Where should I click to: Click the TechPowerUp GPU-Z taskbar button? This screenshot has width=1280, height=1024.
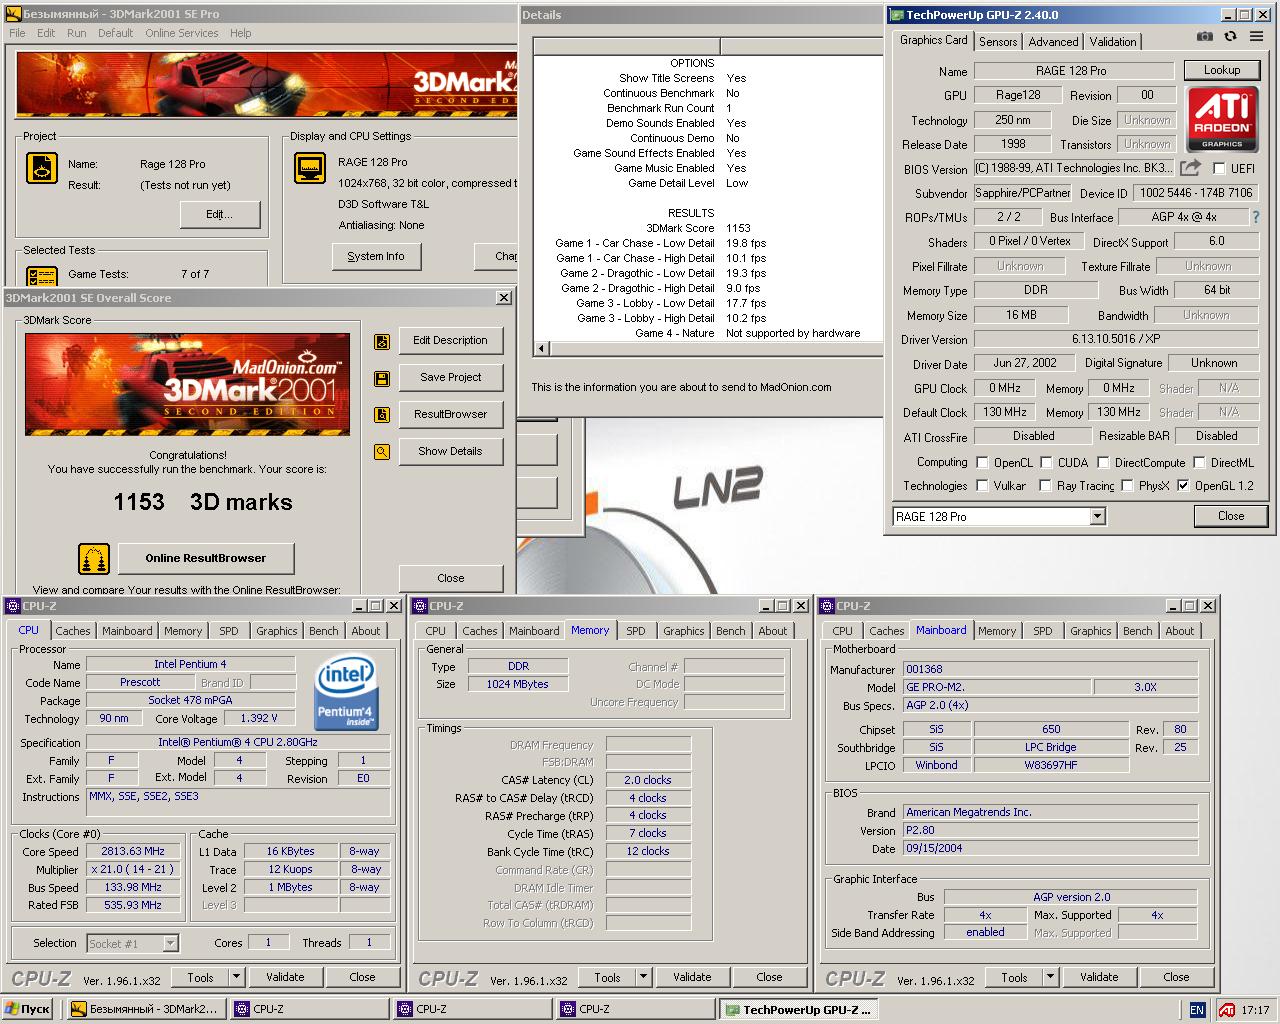point(798,1010)
